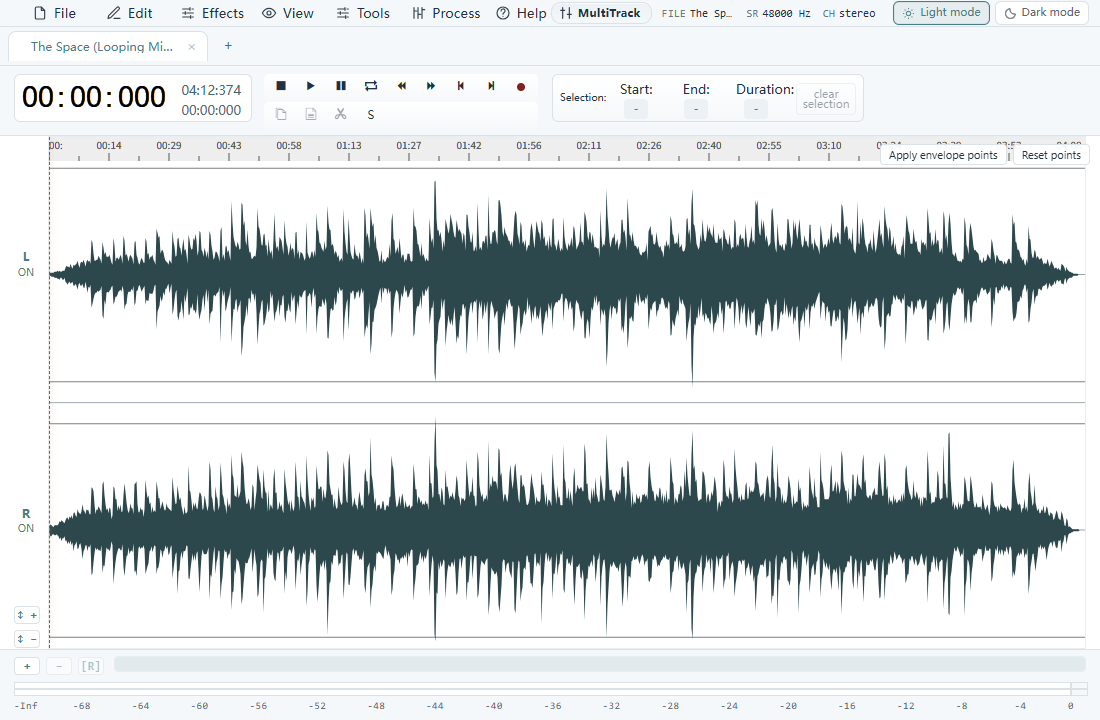
Task: Toggle the loop playback icon
Action: tap(371, 86)
